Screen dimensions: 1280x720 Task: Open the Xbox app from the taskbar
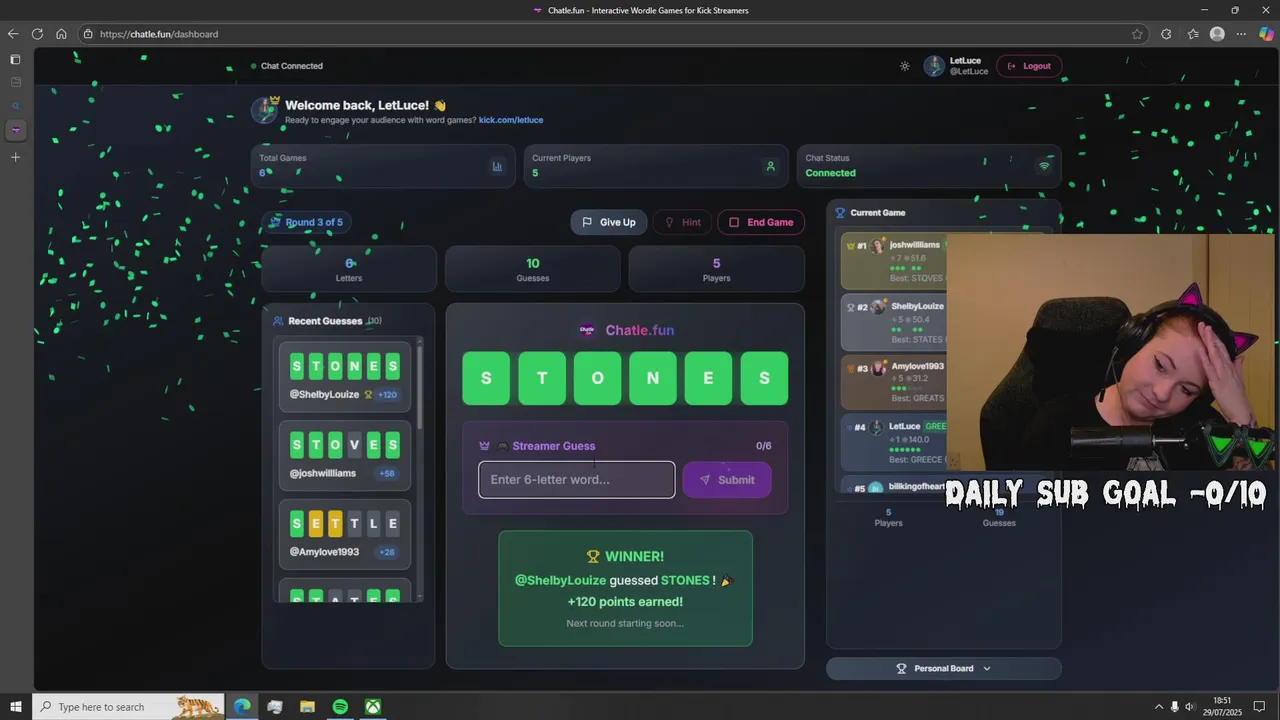click(x=372, y=707)
